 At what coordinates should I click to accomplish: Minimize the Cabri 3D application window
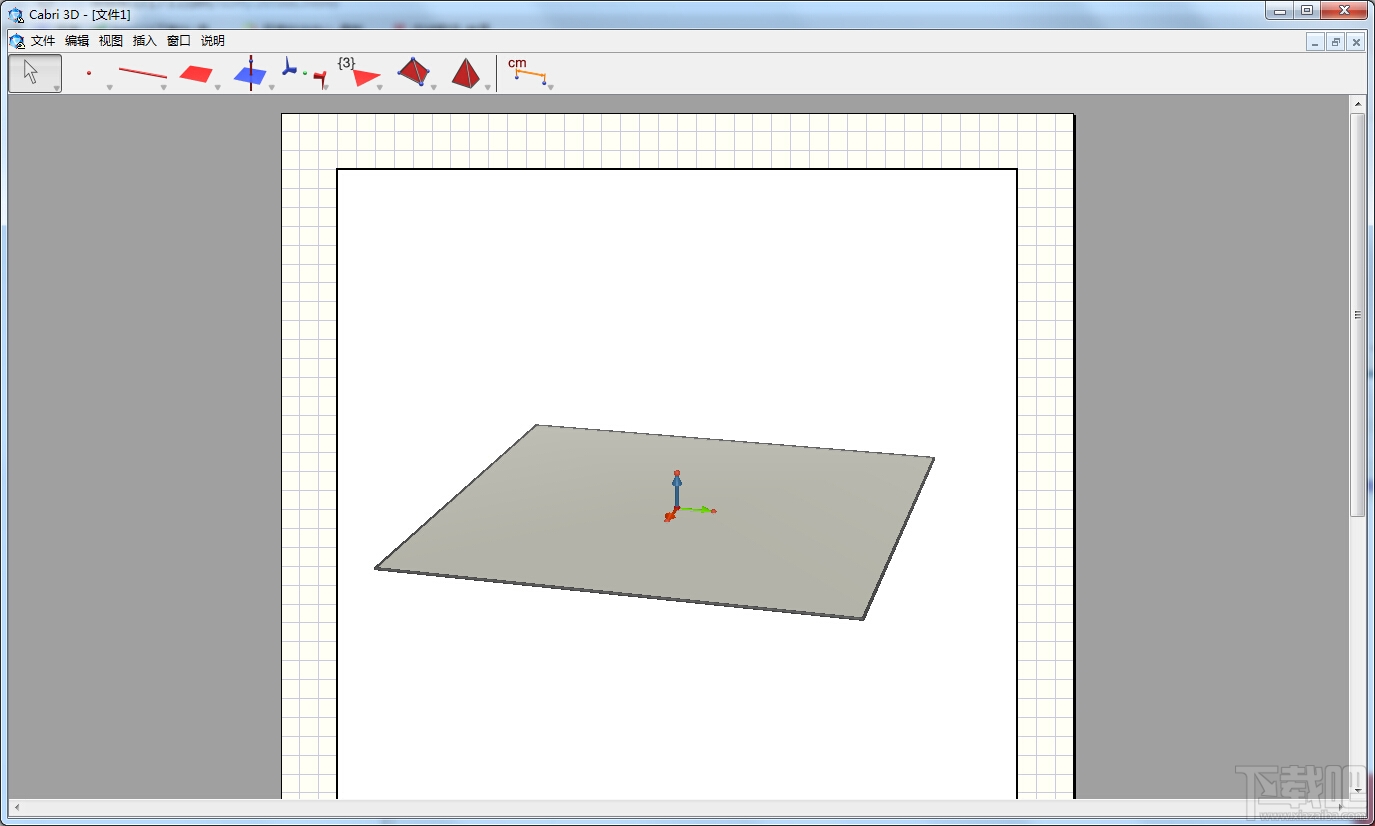[x=1280, y=11]
